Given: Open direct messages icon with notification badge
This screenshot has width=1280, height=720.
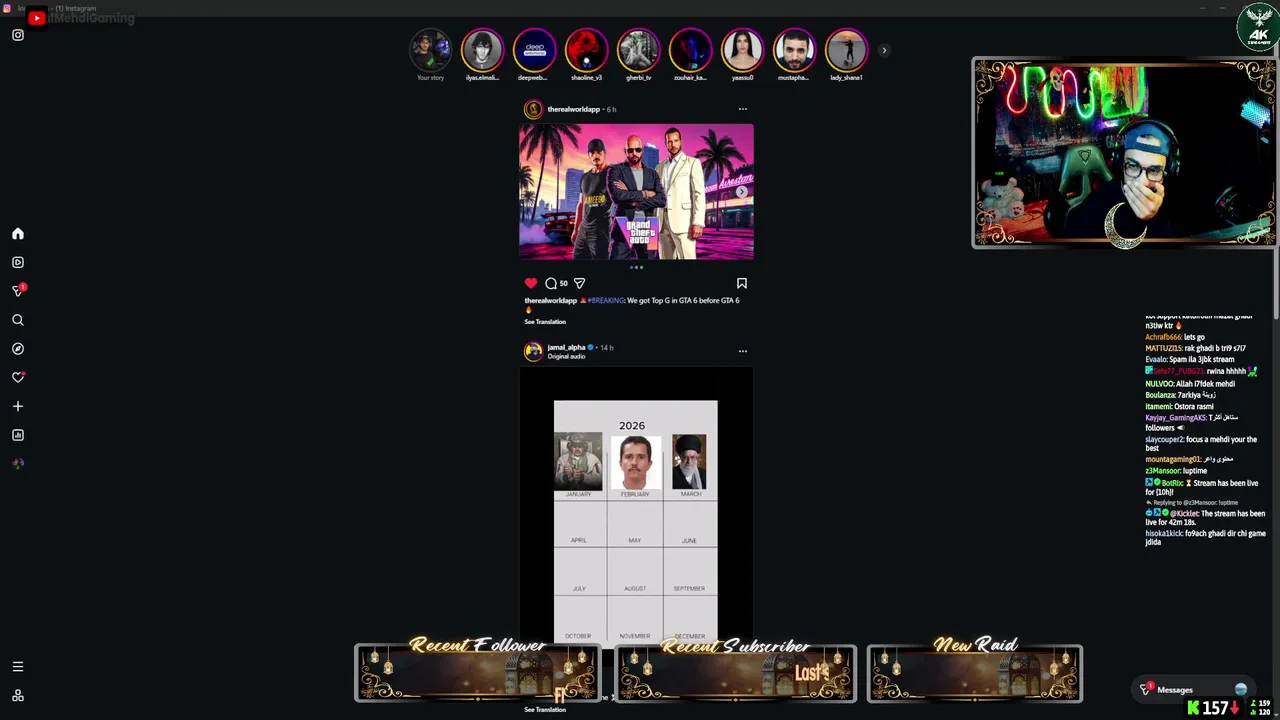Looking at the screenshot, I should point(17,291).
